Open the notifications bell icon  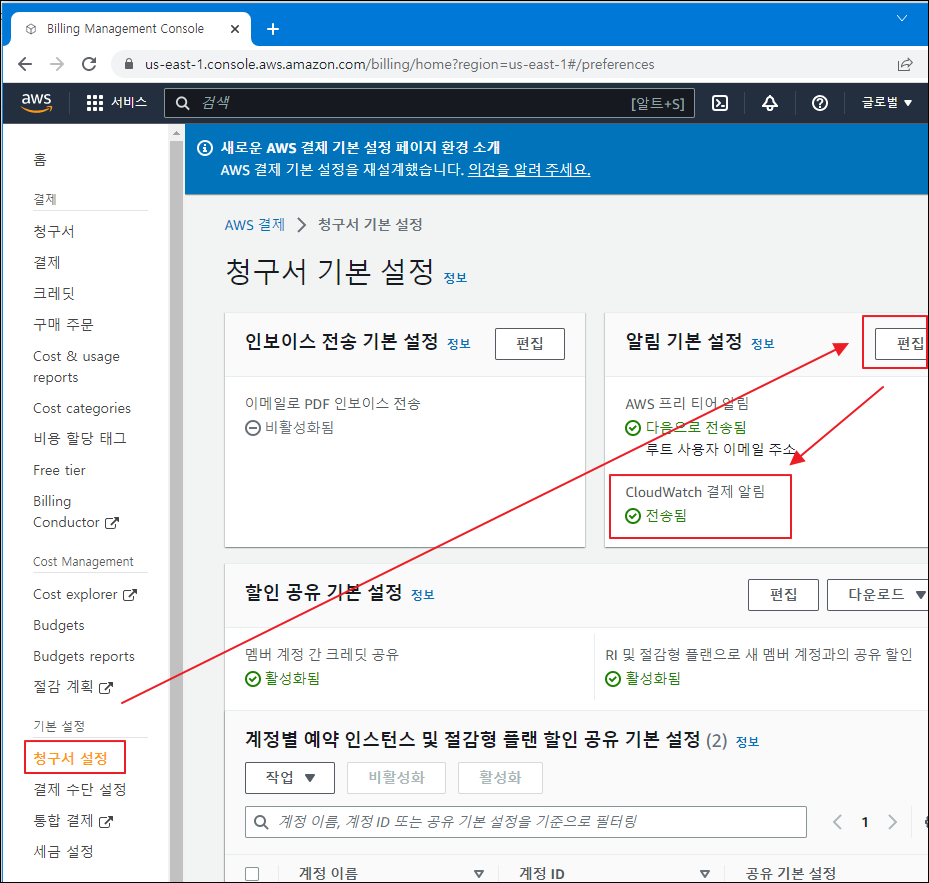tap(770, 103)
